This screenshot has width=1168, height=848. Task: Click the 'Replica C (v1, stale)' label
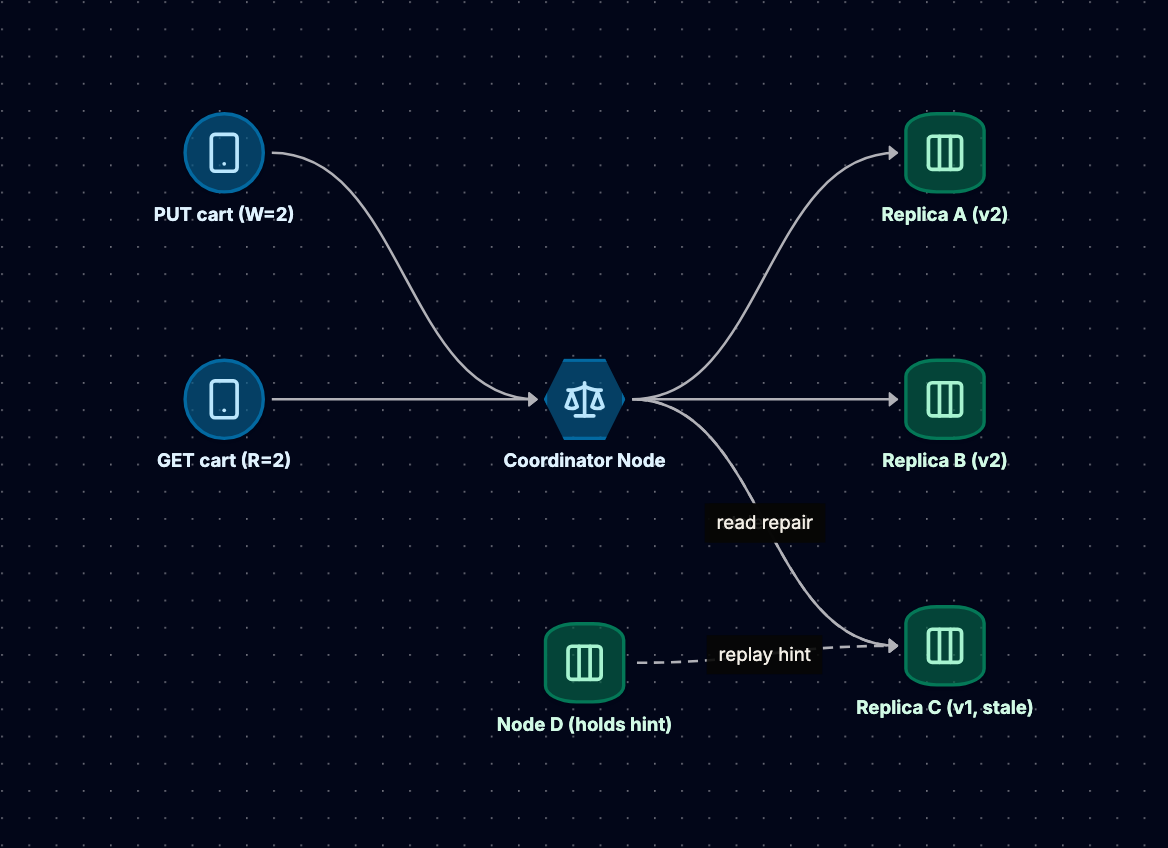point(945,707)
